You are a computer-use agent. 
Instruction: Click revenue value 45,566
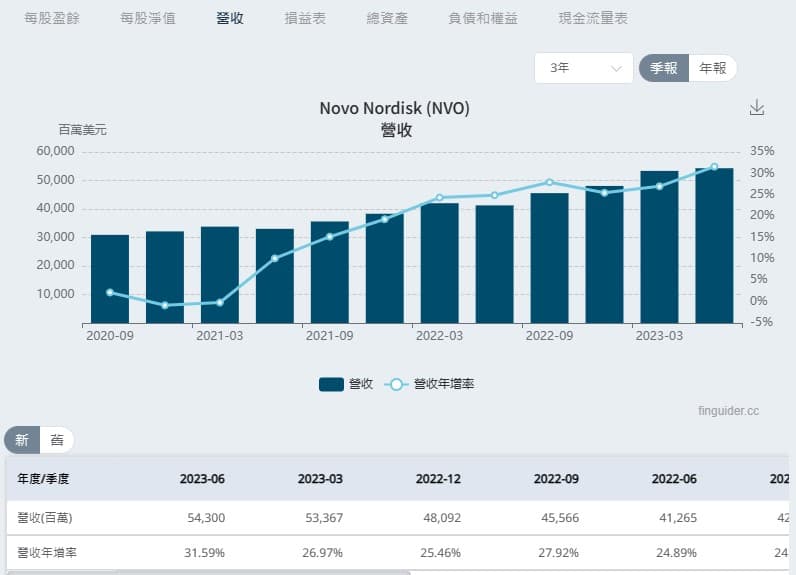point(560,518)
